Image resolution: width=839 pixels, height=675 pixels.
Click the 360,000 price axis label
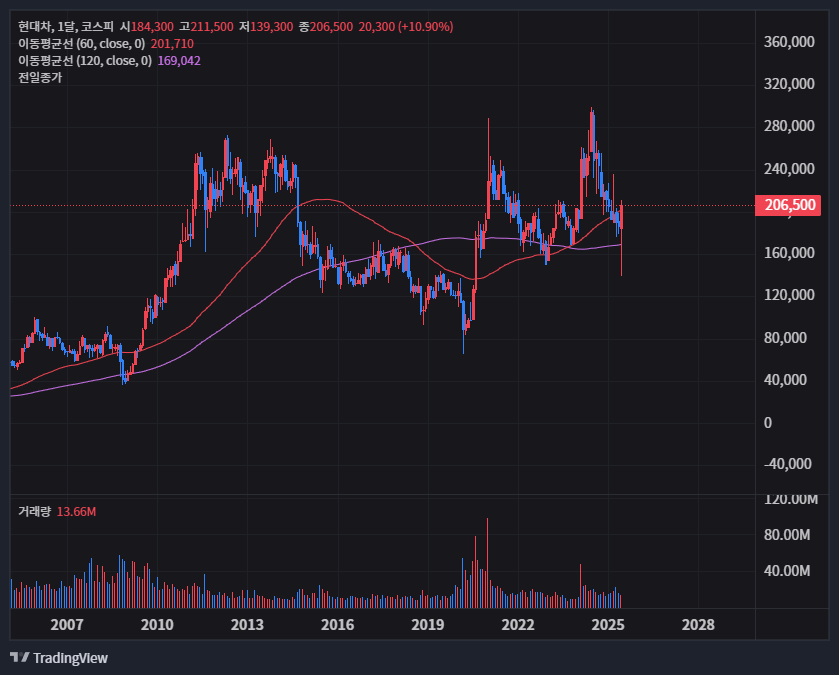tap(789, 42)
